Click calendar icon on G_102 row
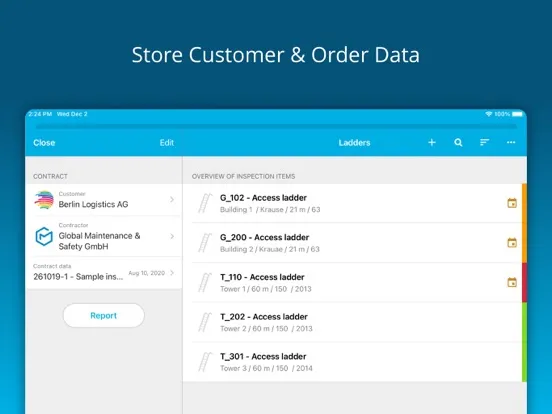This screenshot has height=414, width=552. (512, 203)
